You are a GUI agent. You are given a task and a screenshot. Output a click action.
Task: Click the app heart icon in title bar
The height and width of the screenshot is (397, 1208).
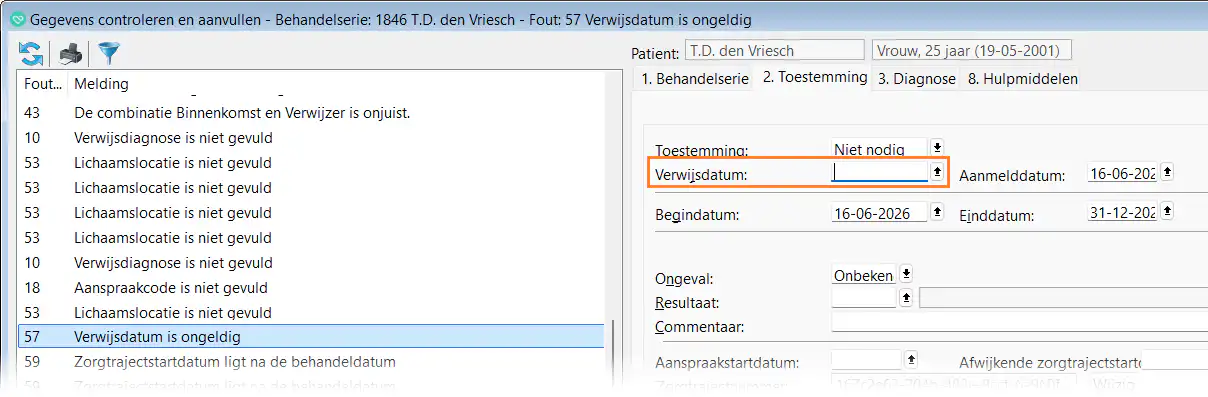point(15,19)
